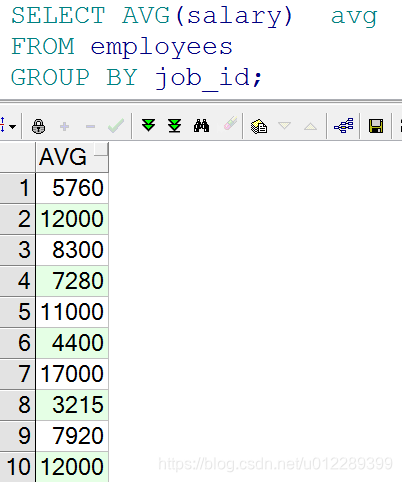The height and width of the screenshot is (482, 402).
Task: Click row header number 5
Action: pos(17,312)
